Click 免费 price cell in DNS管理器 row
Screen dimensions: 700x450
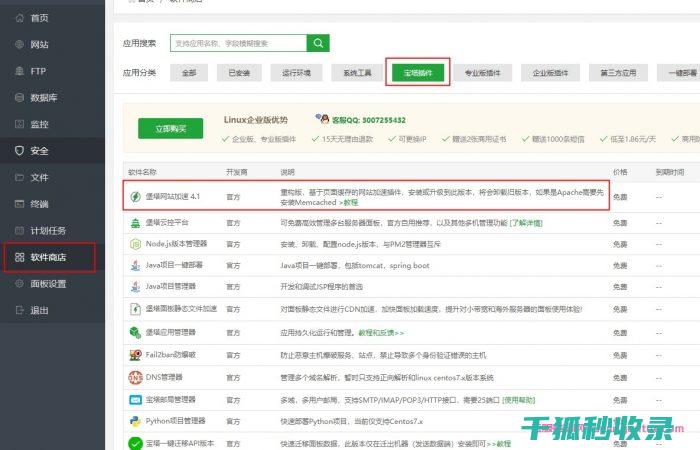click(620, 378)
